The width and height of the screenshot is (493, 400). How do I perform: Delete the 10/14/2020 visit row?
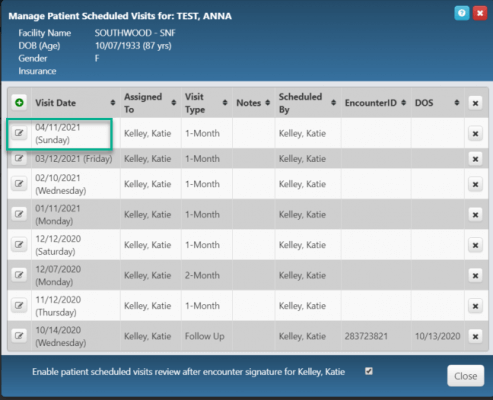475,336
